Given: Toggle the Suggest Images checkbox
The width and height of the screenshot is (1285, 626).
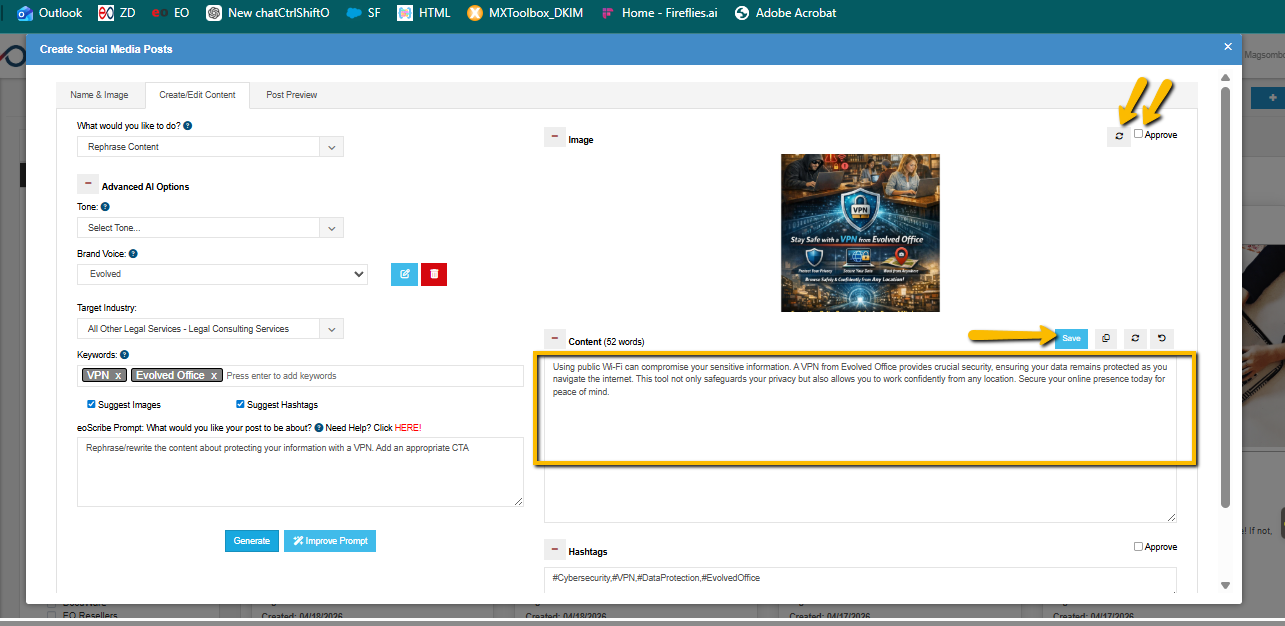Looking at the screenshot, I should (92, 404).
